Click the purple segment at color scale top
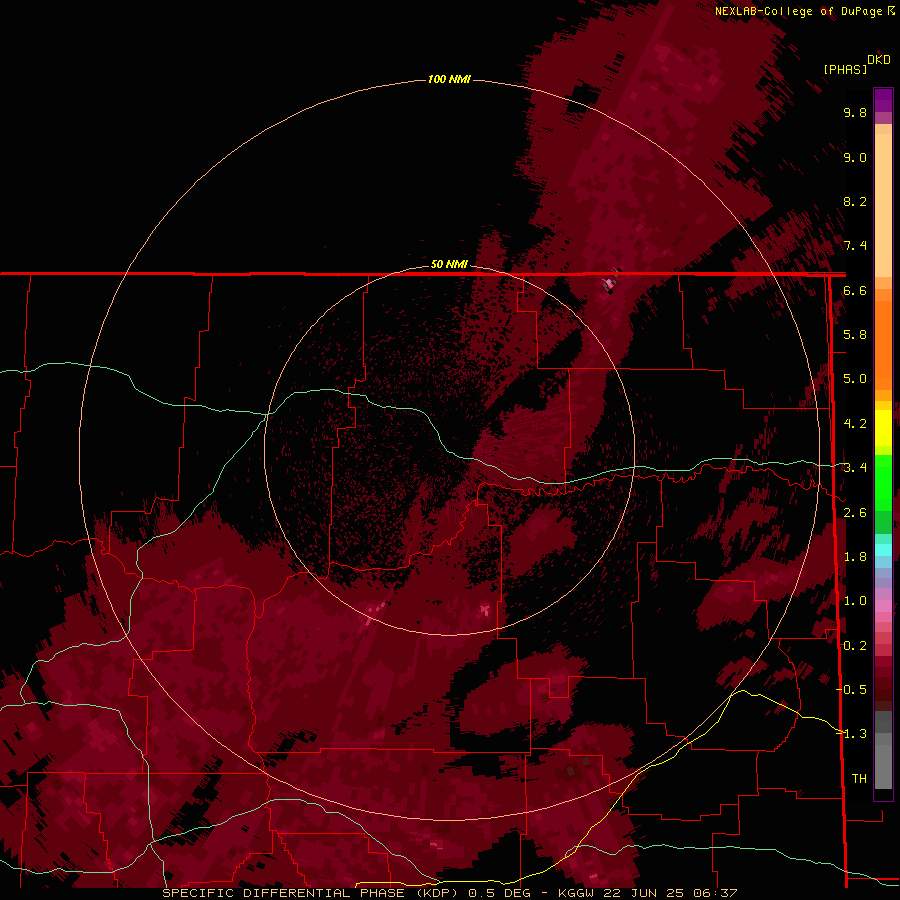The image size is (900, 900). click(883, 100)
